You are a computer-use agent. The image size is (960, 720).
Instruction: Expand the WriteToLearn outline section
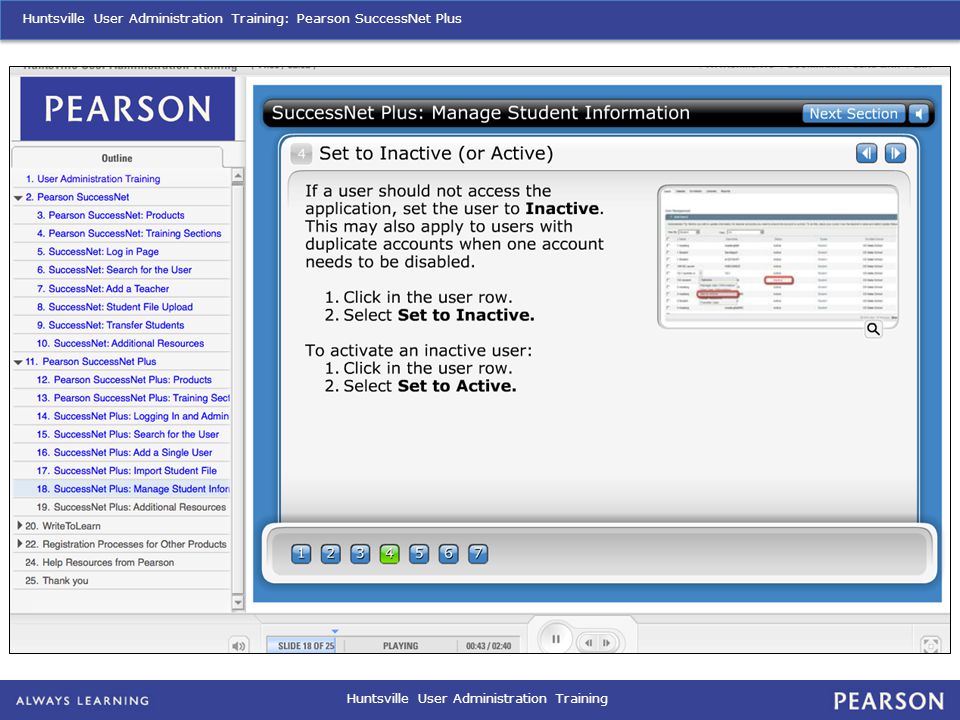20,525
